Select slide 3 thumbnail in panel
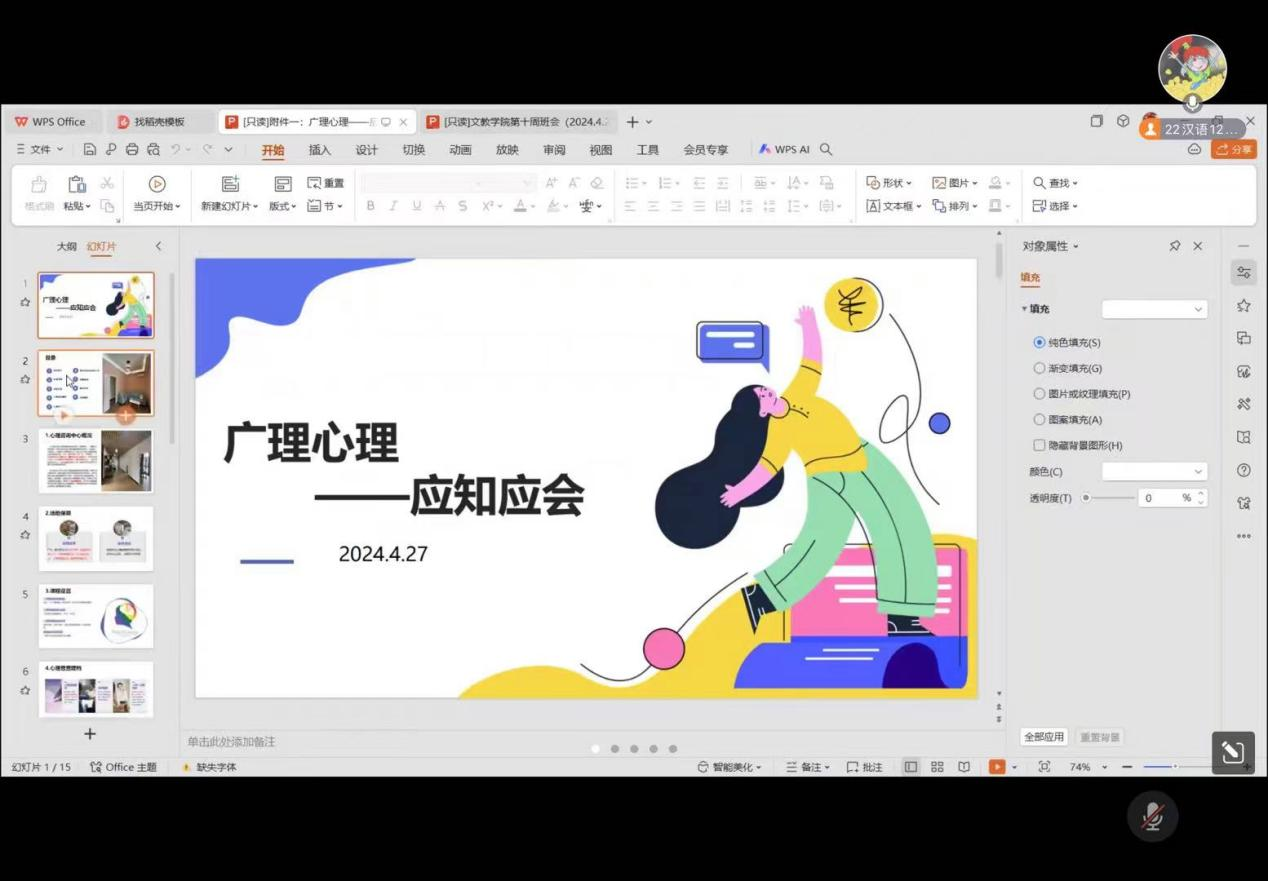Screen dimensions: 1268x881 coord(96,461)
